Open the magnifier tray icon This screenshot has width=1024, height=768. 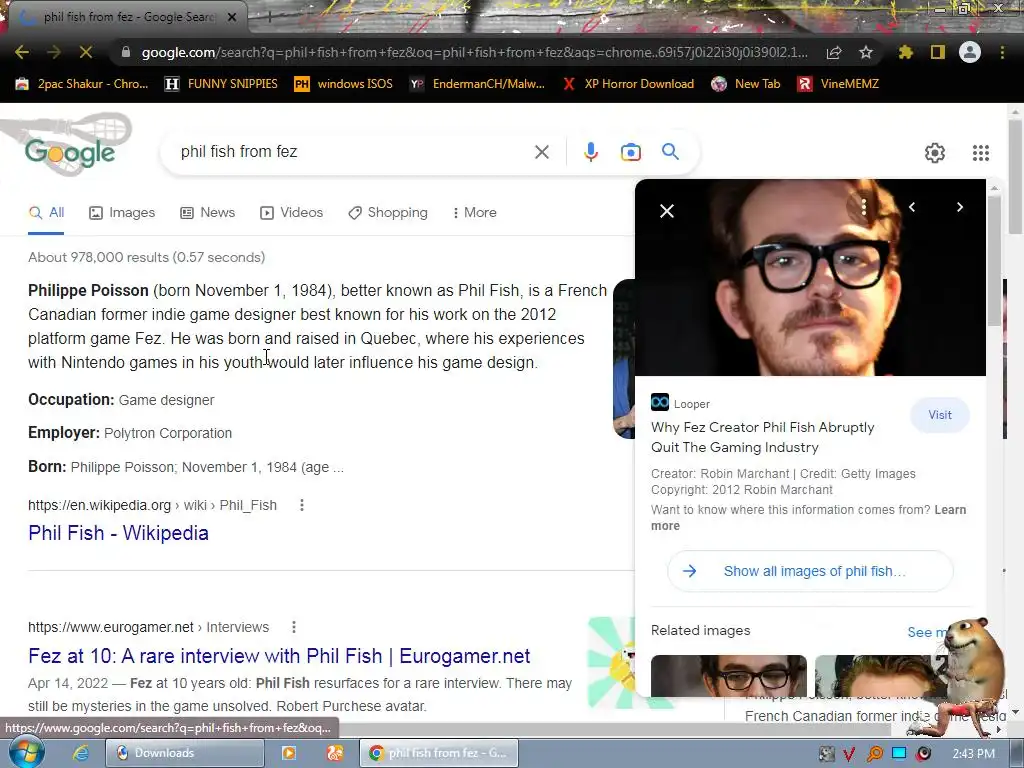click(x=874, y=754)
